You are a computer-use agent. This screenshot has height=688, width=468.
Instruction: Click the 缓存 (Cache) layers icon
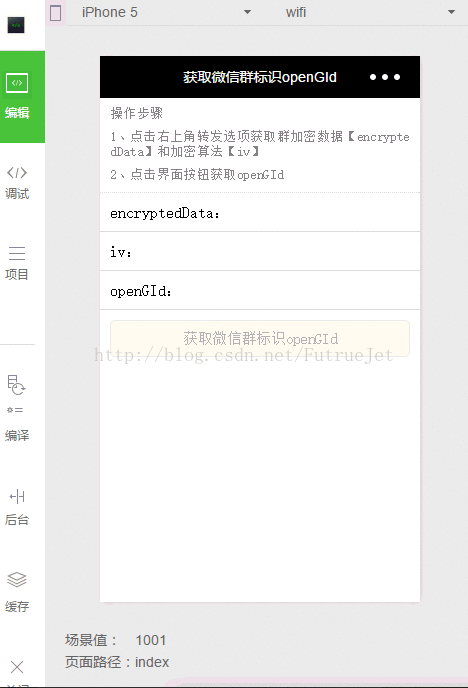[17, 580]
